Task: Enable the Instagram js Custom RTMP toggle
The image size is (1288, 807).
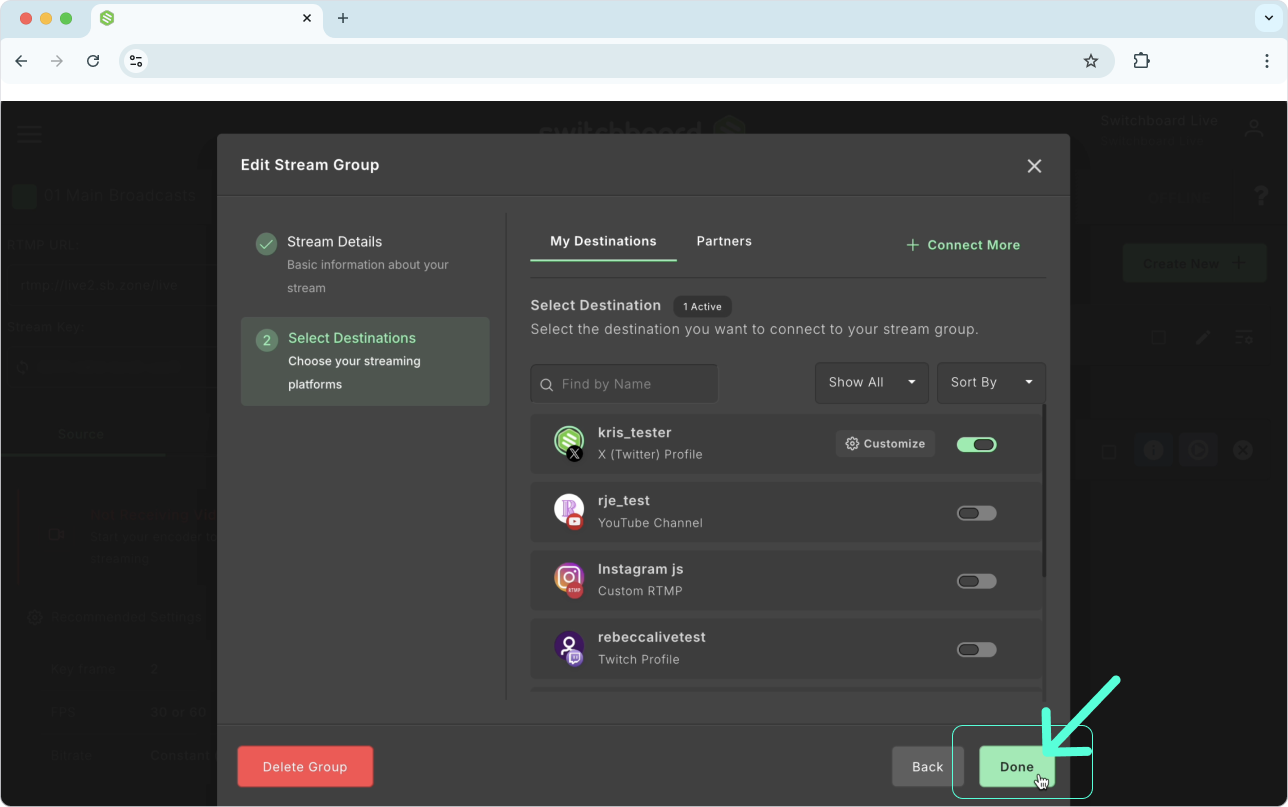Action: pyautogui.click(x=977, y=581)
